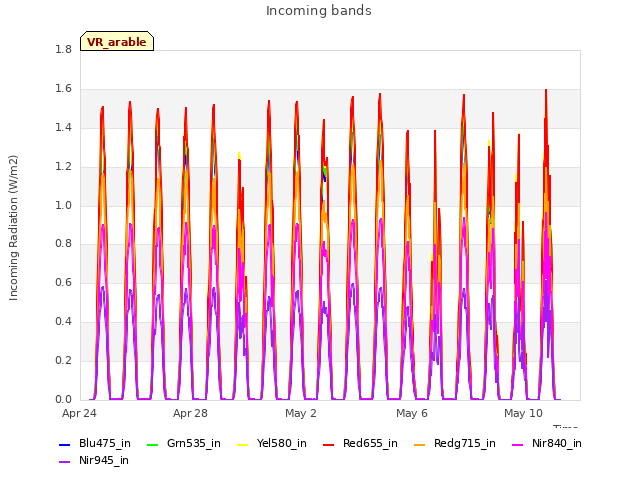The height and width of the screenshot is (480, 640).
Task: Click the 1.6 y-axis tick label
Action: (63, 89)
